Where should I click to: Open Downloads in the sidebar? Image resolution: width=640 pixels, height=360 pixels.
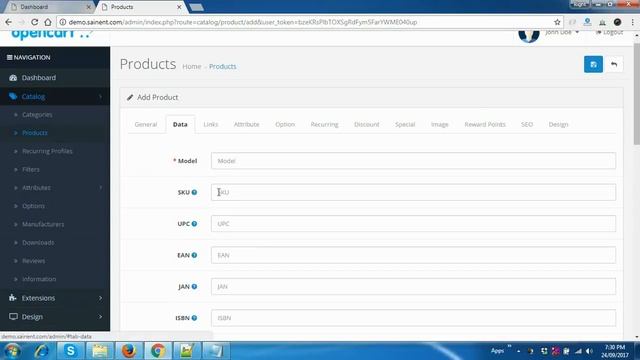38,242
